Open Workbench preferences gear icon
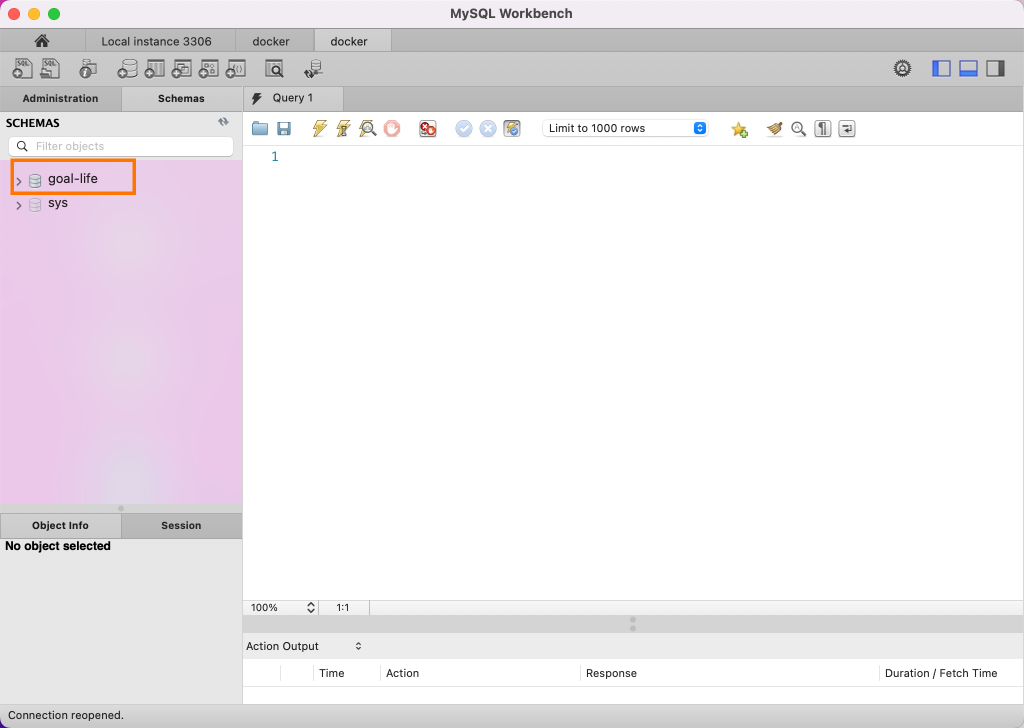 point(903,69)
